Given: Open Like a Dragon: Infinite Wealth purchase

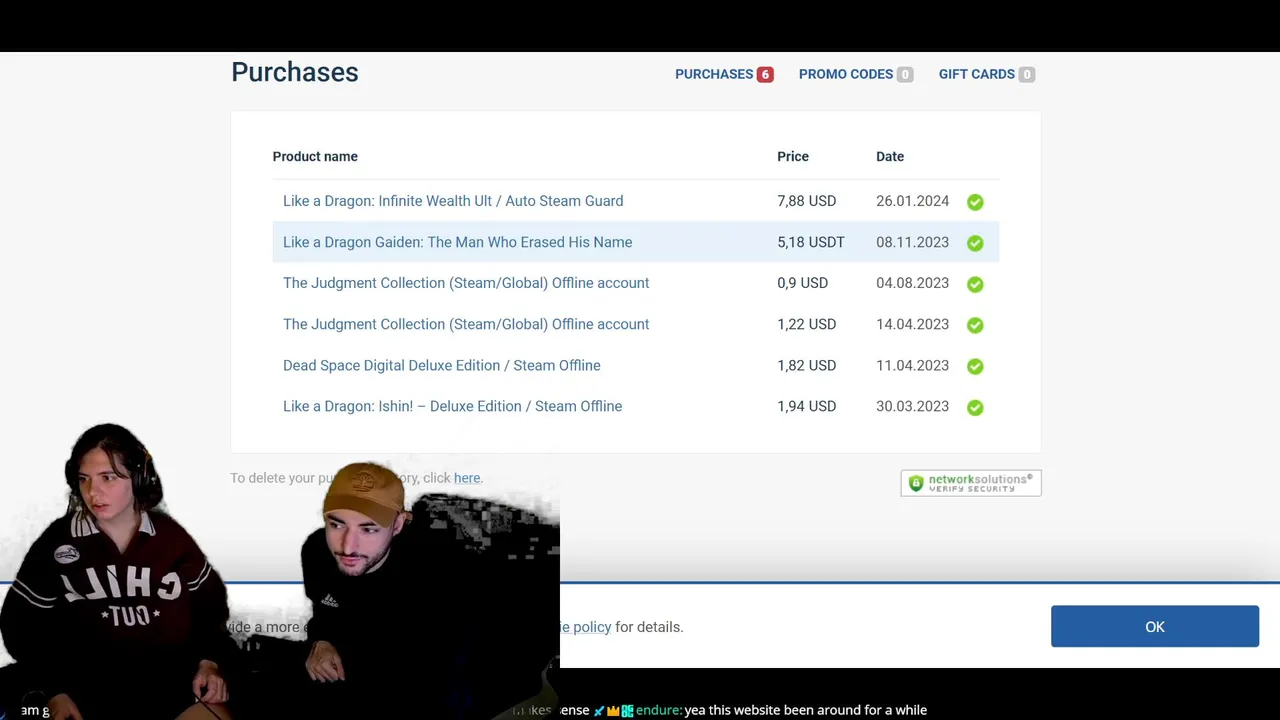Looking at the screenshot, I should click(x=453, y=201).
